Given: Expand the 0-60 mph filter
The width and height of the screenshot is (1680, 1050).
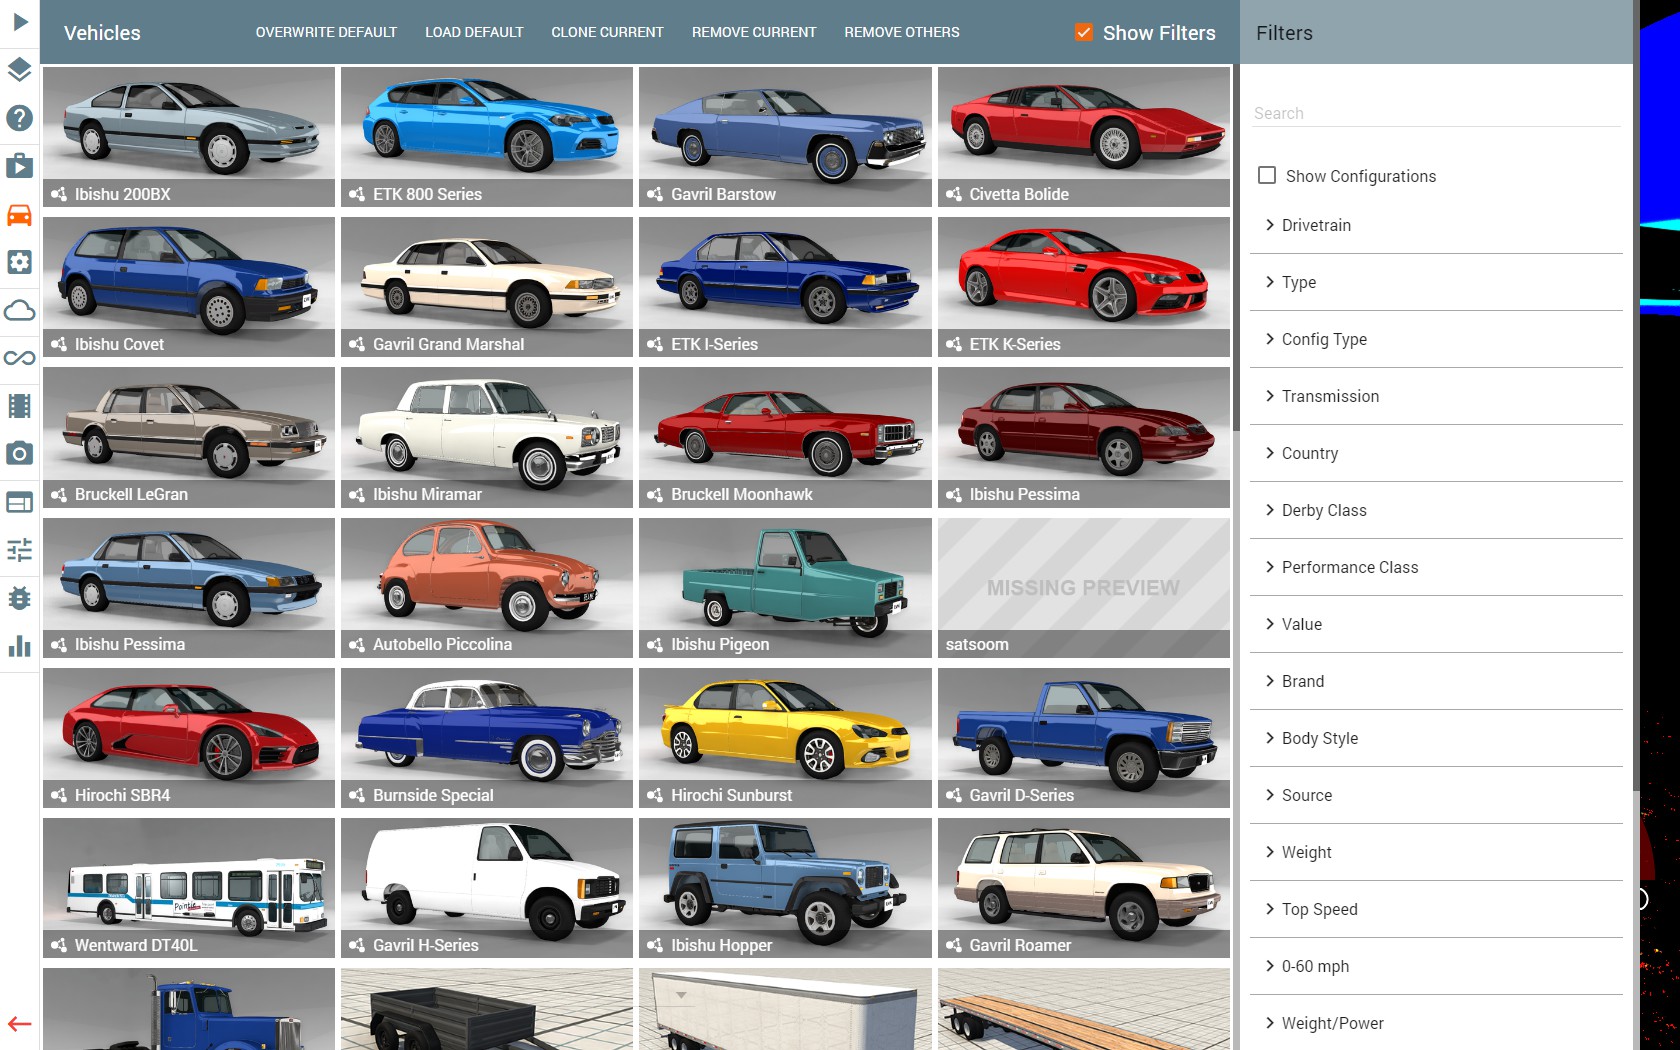Looking at the screenshot, I should click(x=1436, y=966).
